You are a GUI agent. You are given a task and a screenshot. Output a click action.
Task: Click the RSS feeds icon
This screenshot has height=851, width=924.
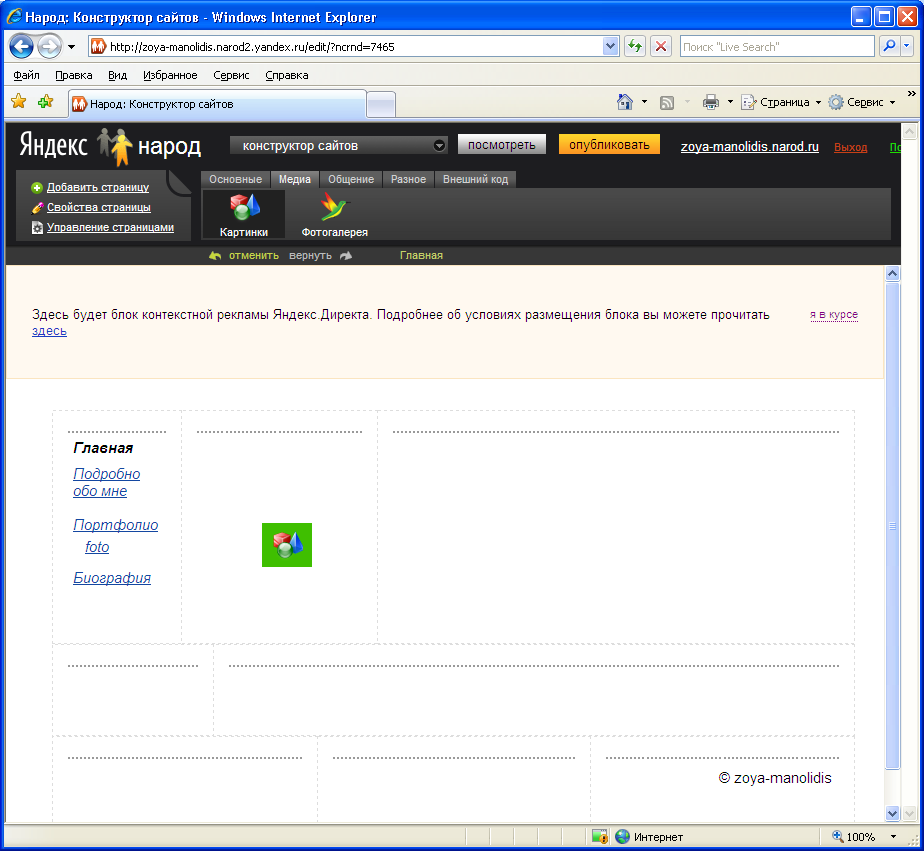666,103
